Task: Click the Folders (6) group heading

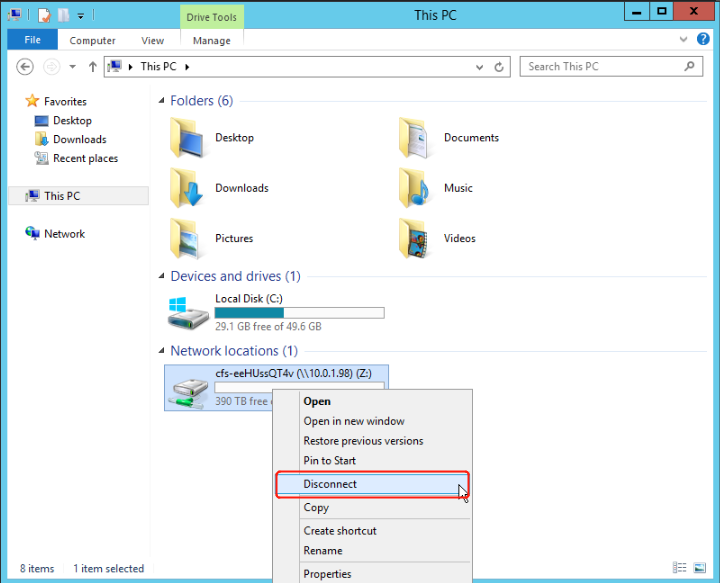Action: coord(202,101)
